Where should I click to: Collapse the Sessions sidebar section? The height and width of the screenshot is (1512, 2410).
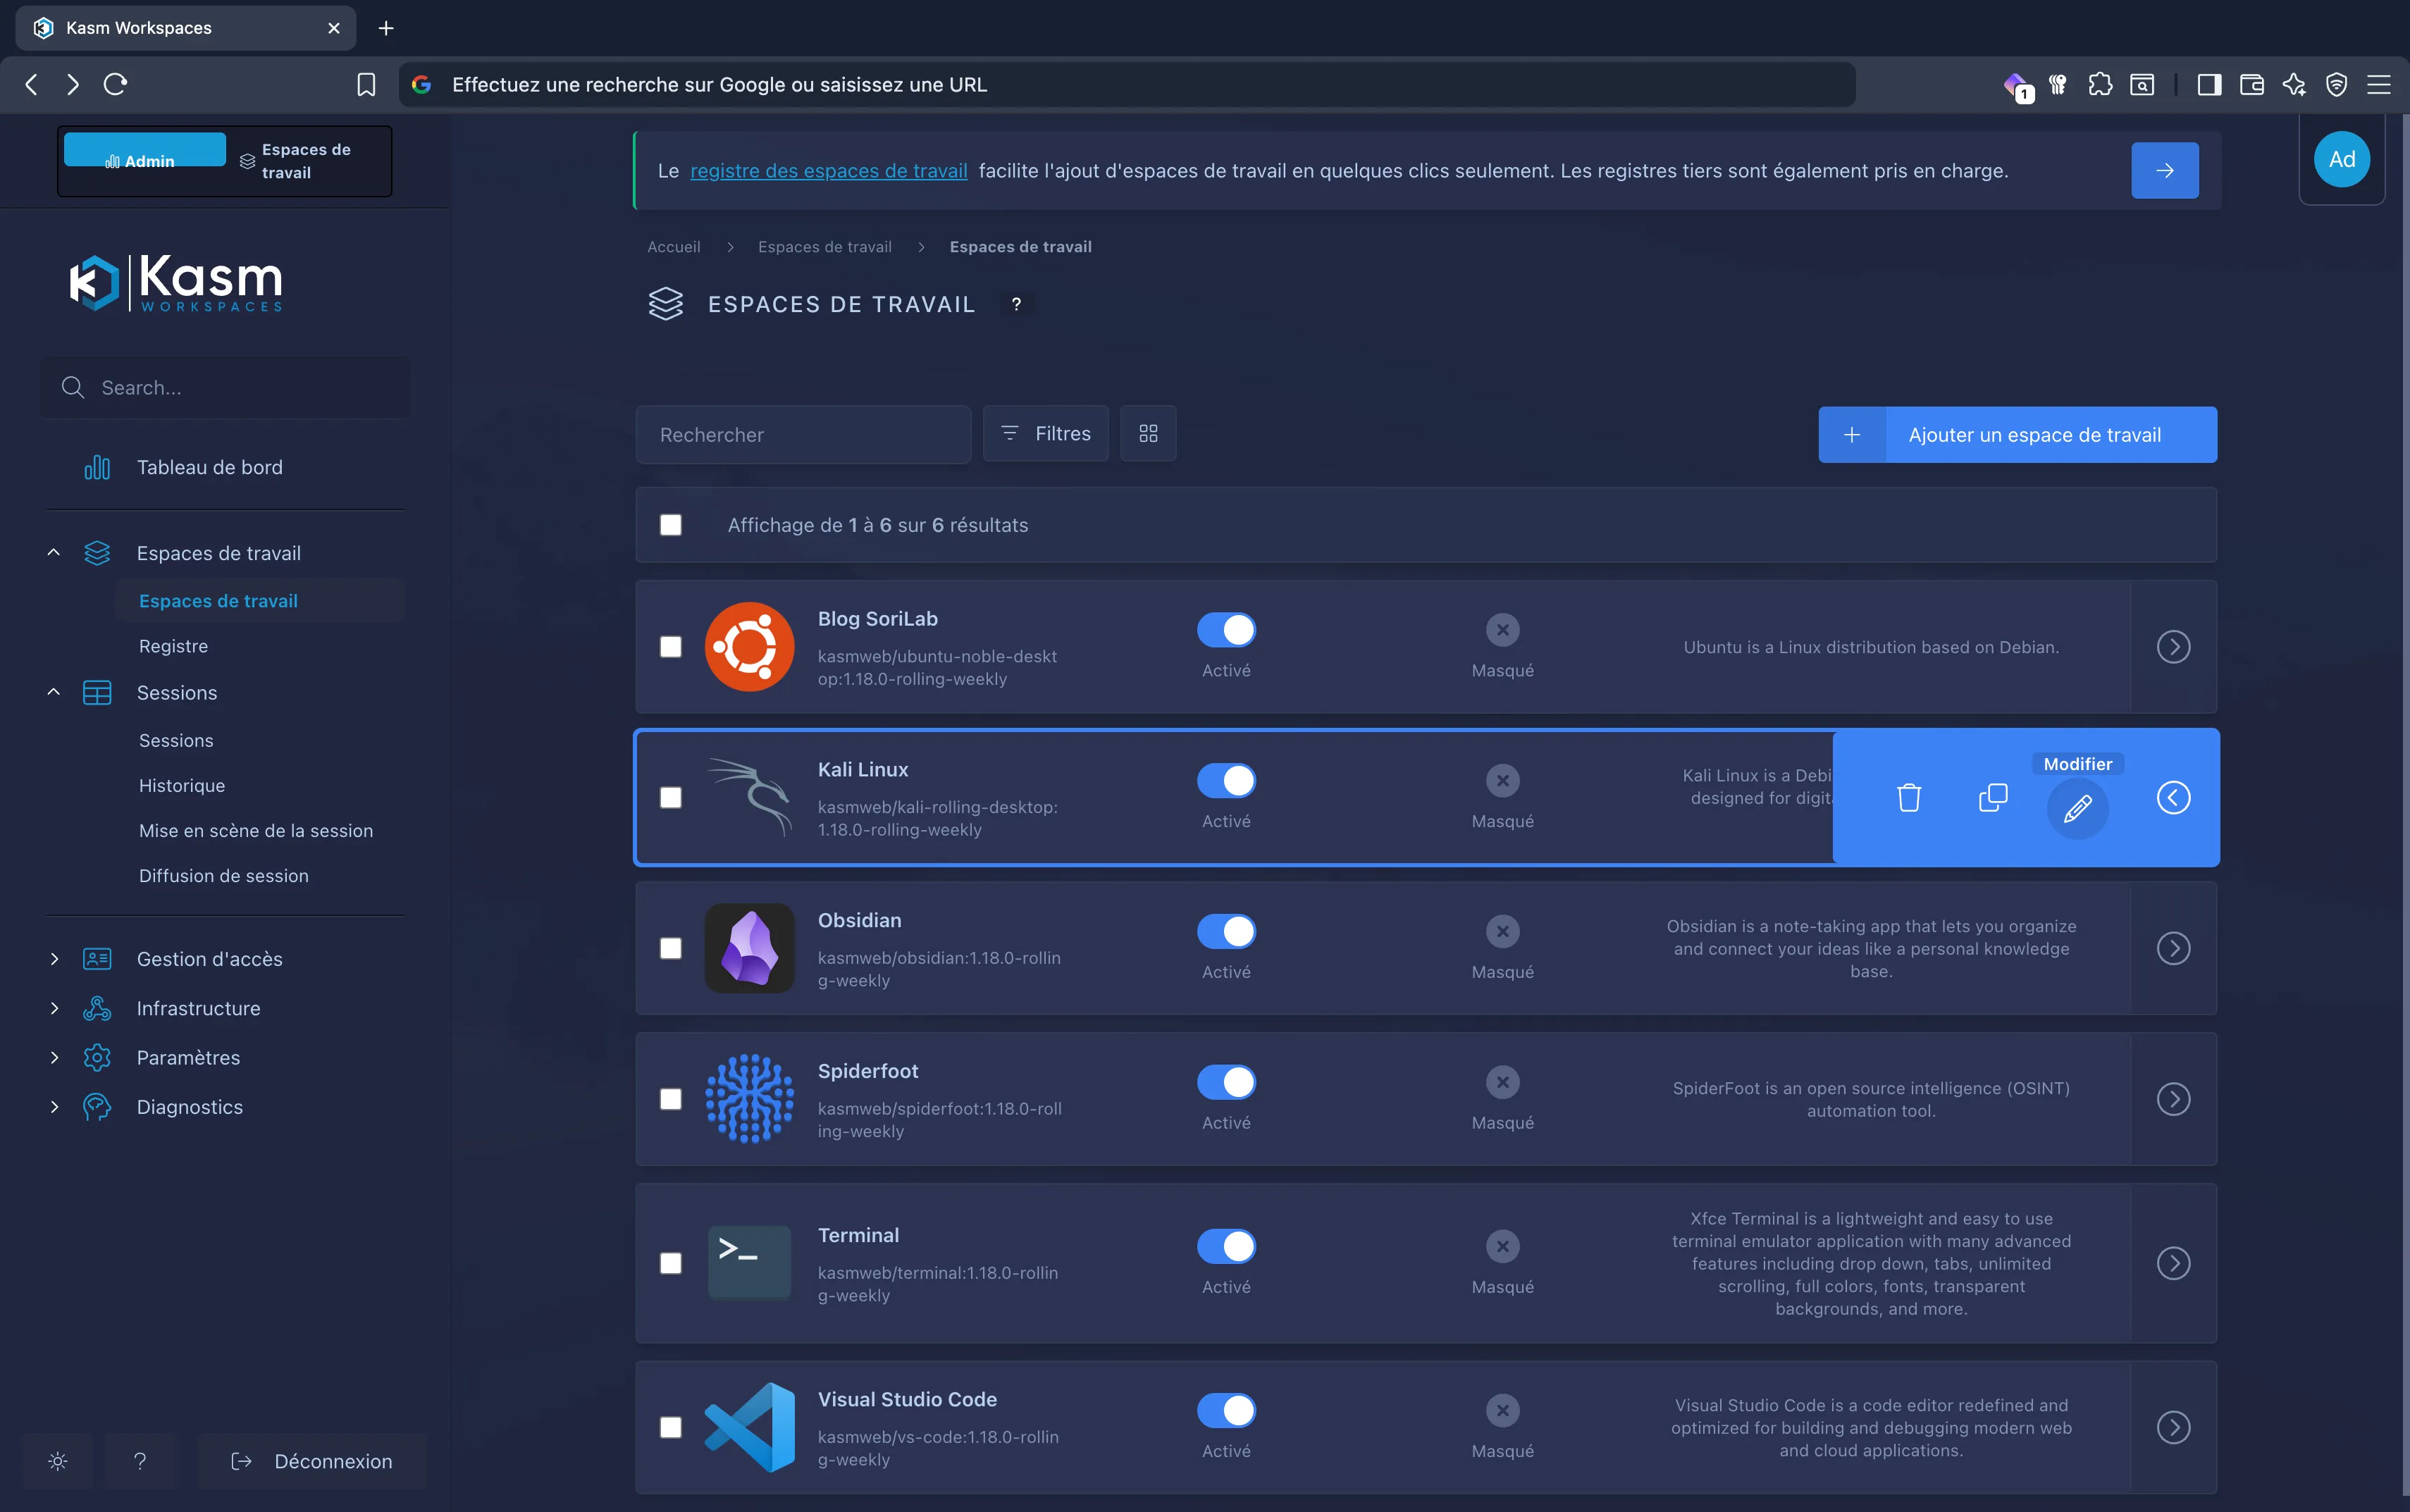[x=54, y=692]
